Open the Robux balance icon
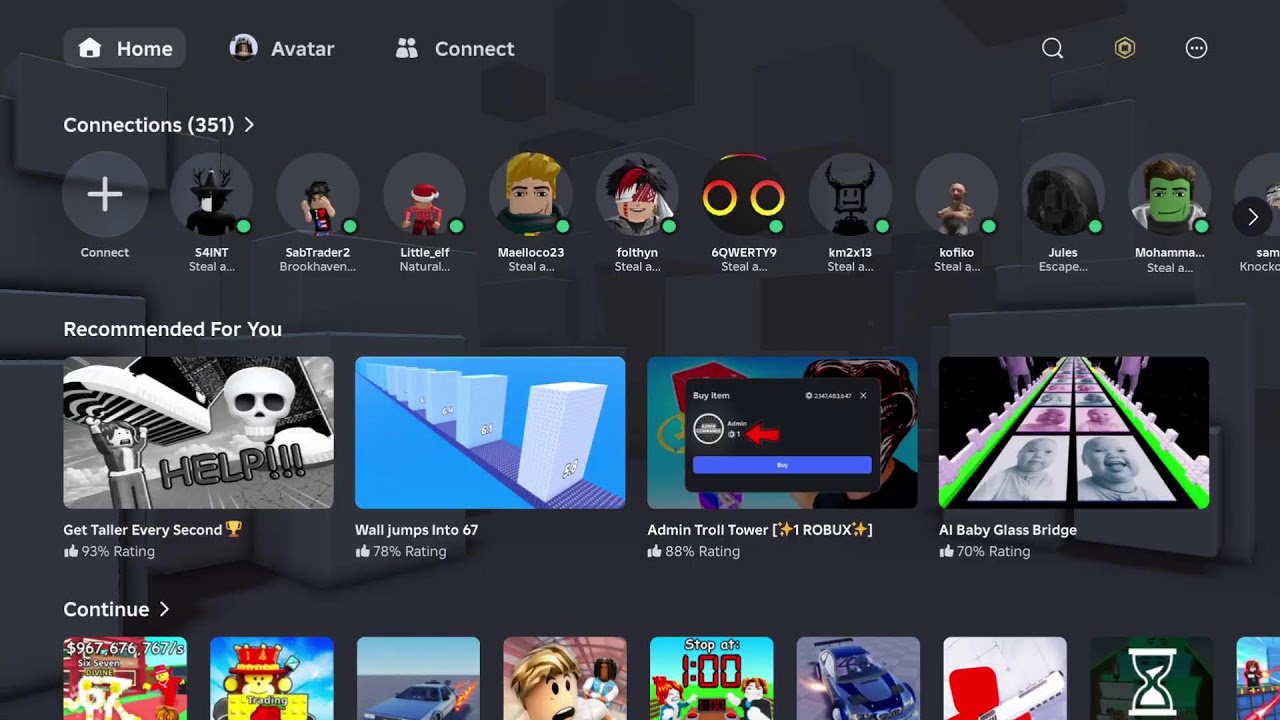Image resolution: width=1280 pixels, height=720 pixels. [1125, 48]
